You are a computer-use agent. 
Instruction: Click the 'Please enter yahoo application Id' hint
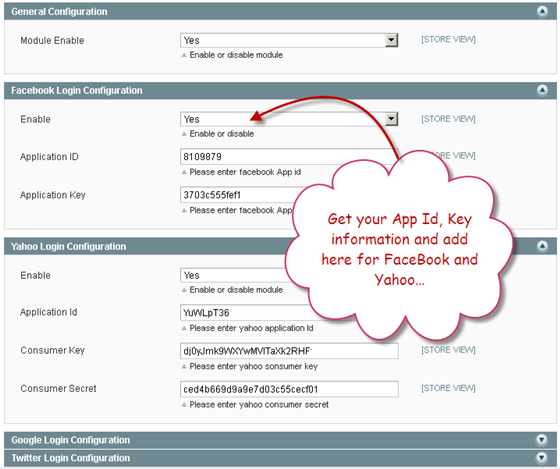tap(251, 328)
